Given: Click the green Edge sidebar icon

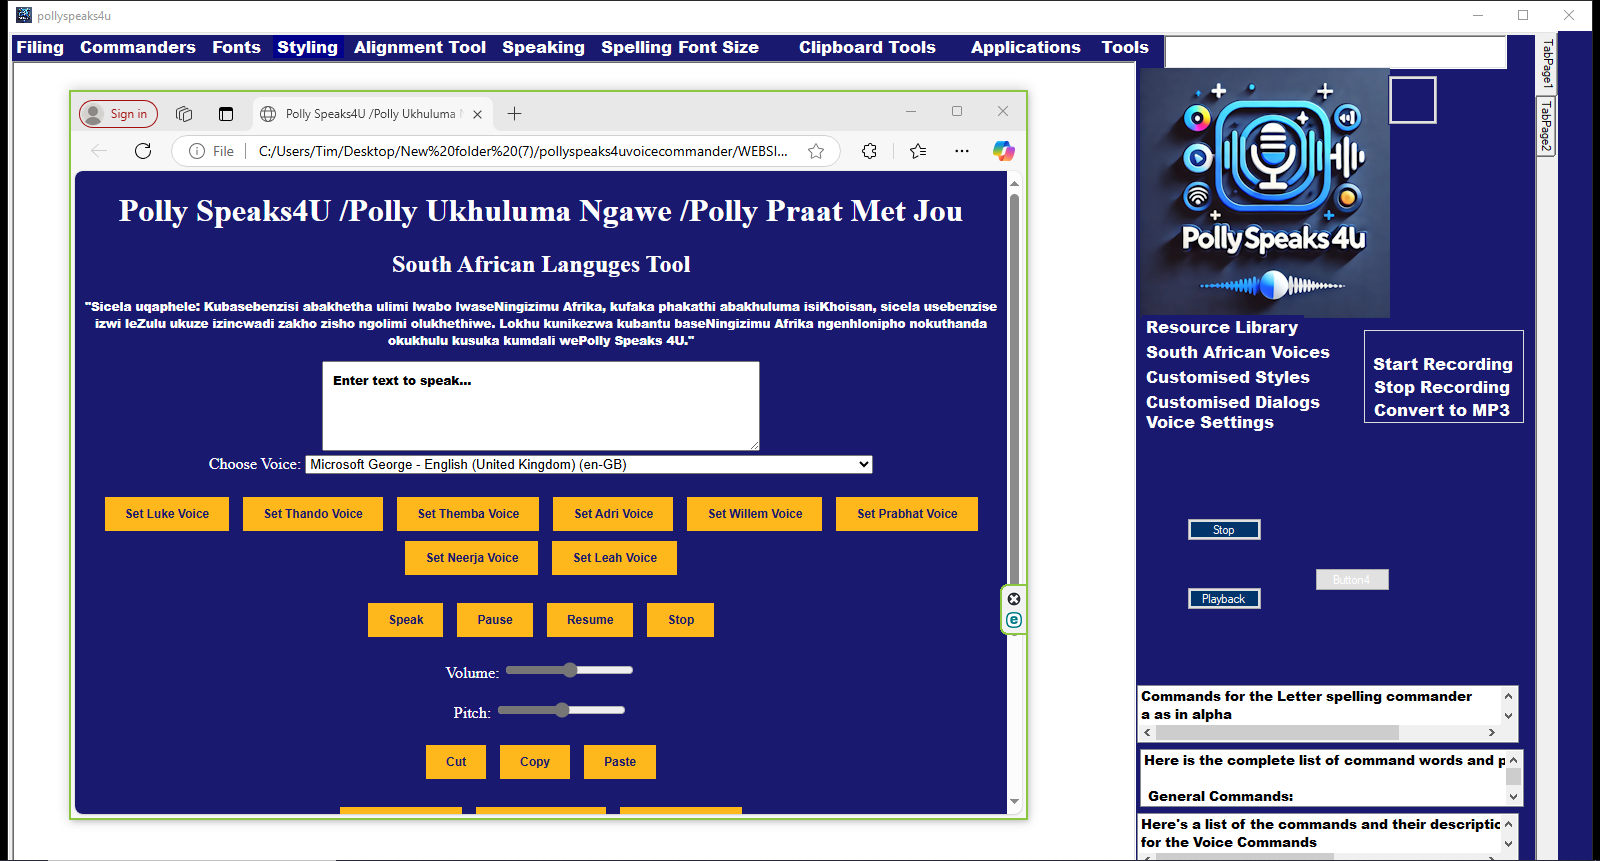Looking at the screenshot, I should (x=1014, y=620).
